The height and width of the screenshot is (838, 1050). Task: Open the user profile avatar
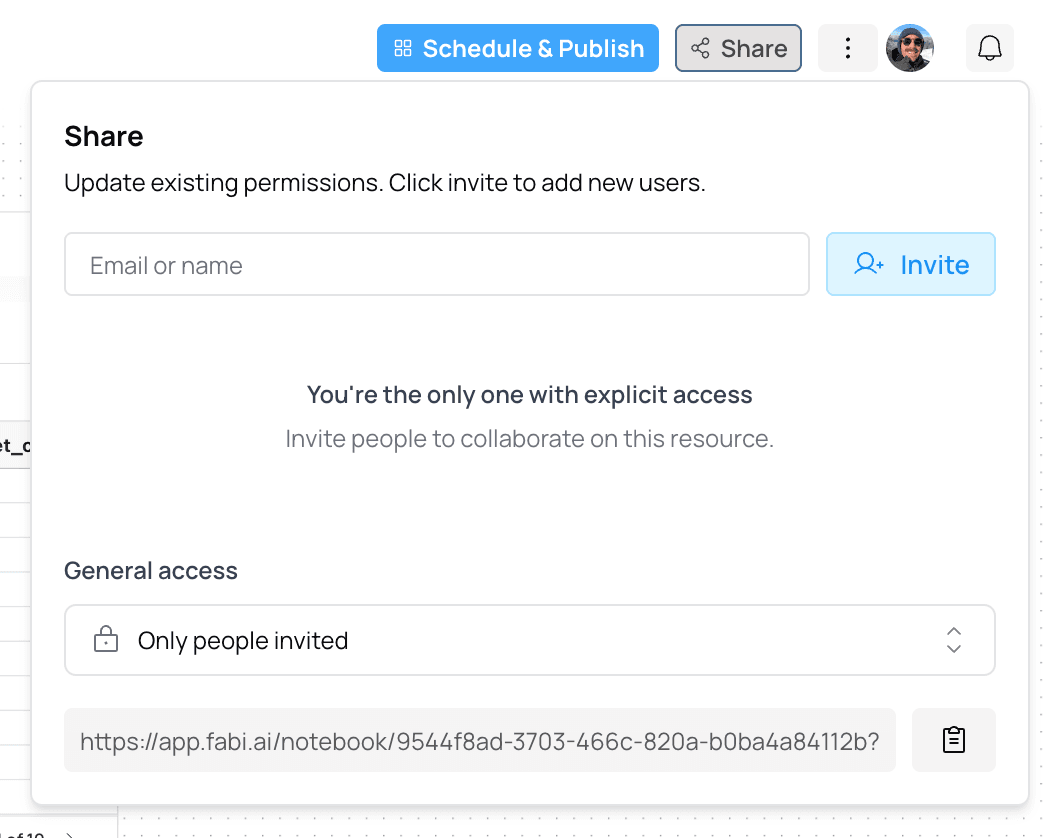(910, 48)
